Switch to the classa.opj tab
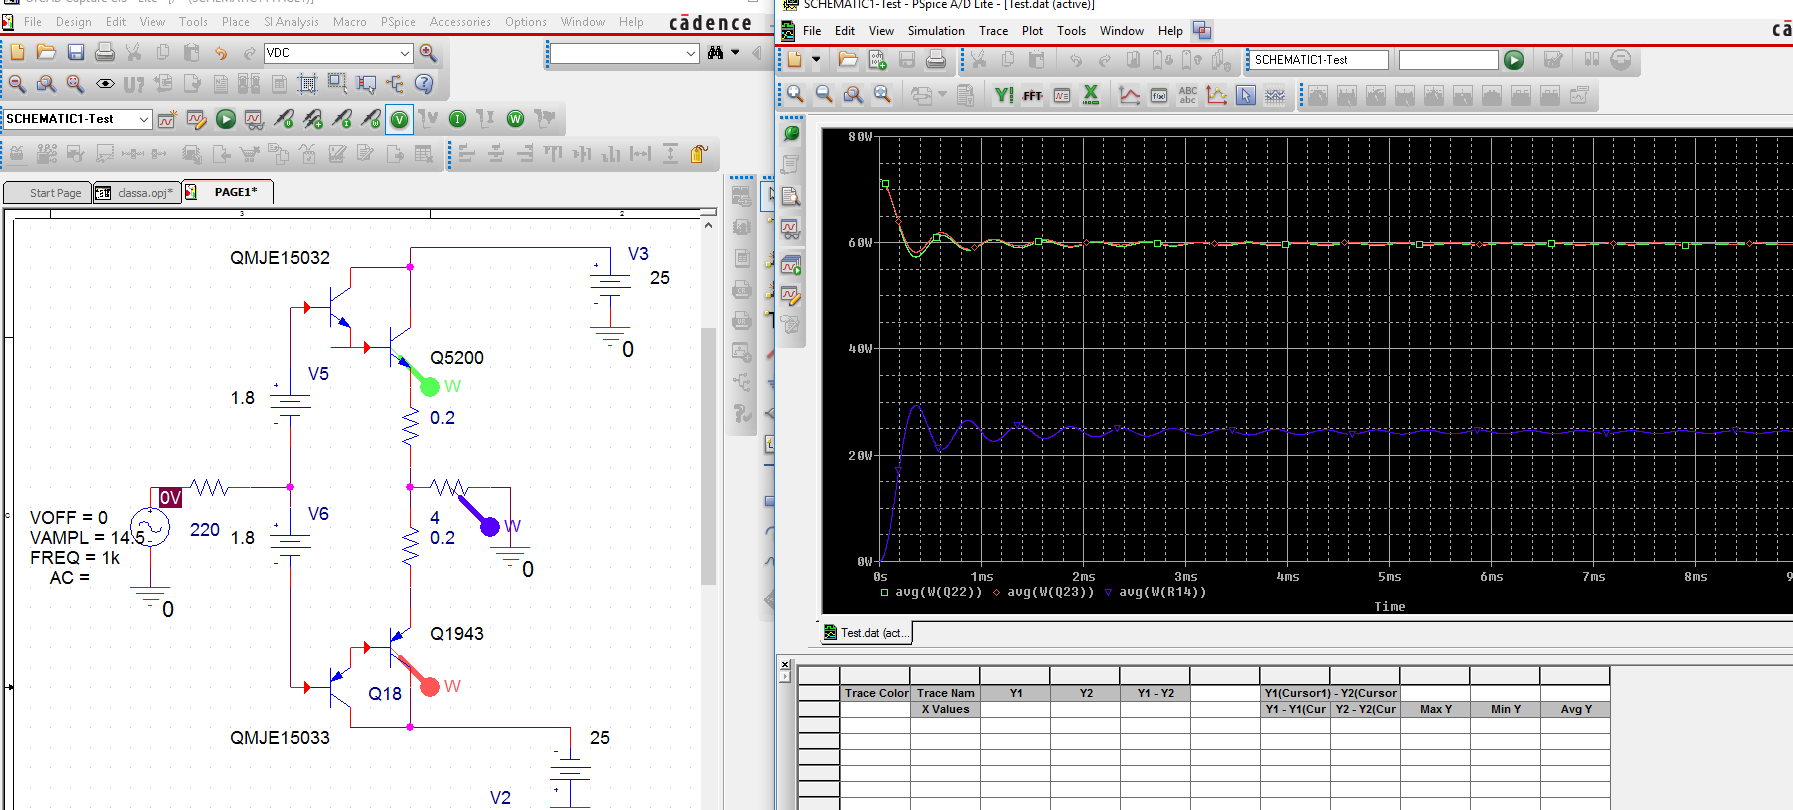This screenshot has width=1793, height=810. [x=137, y=193]
